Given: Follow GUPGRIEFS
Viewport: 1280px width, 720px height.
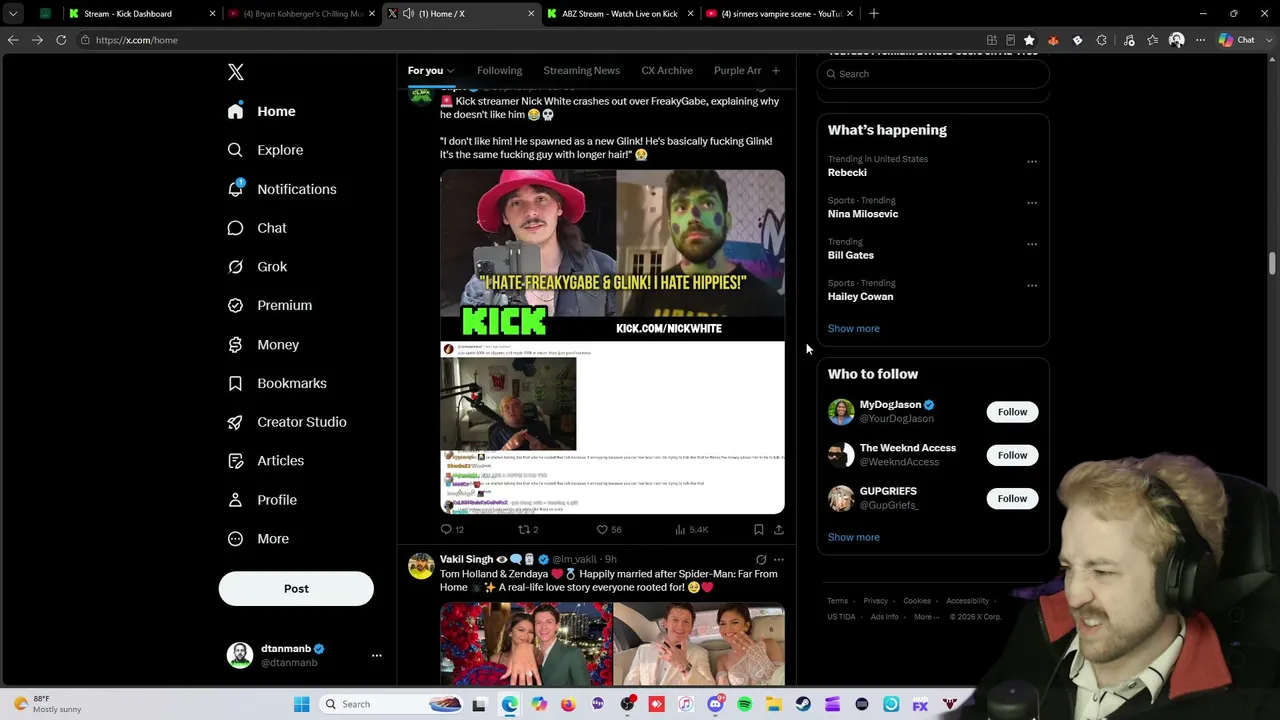Looking at the screenshot, I should tap(1012, 498).
